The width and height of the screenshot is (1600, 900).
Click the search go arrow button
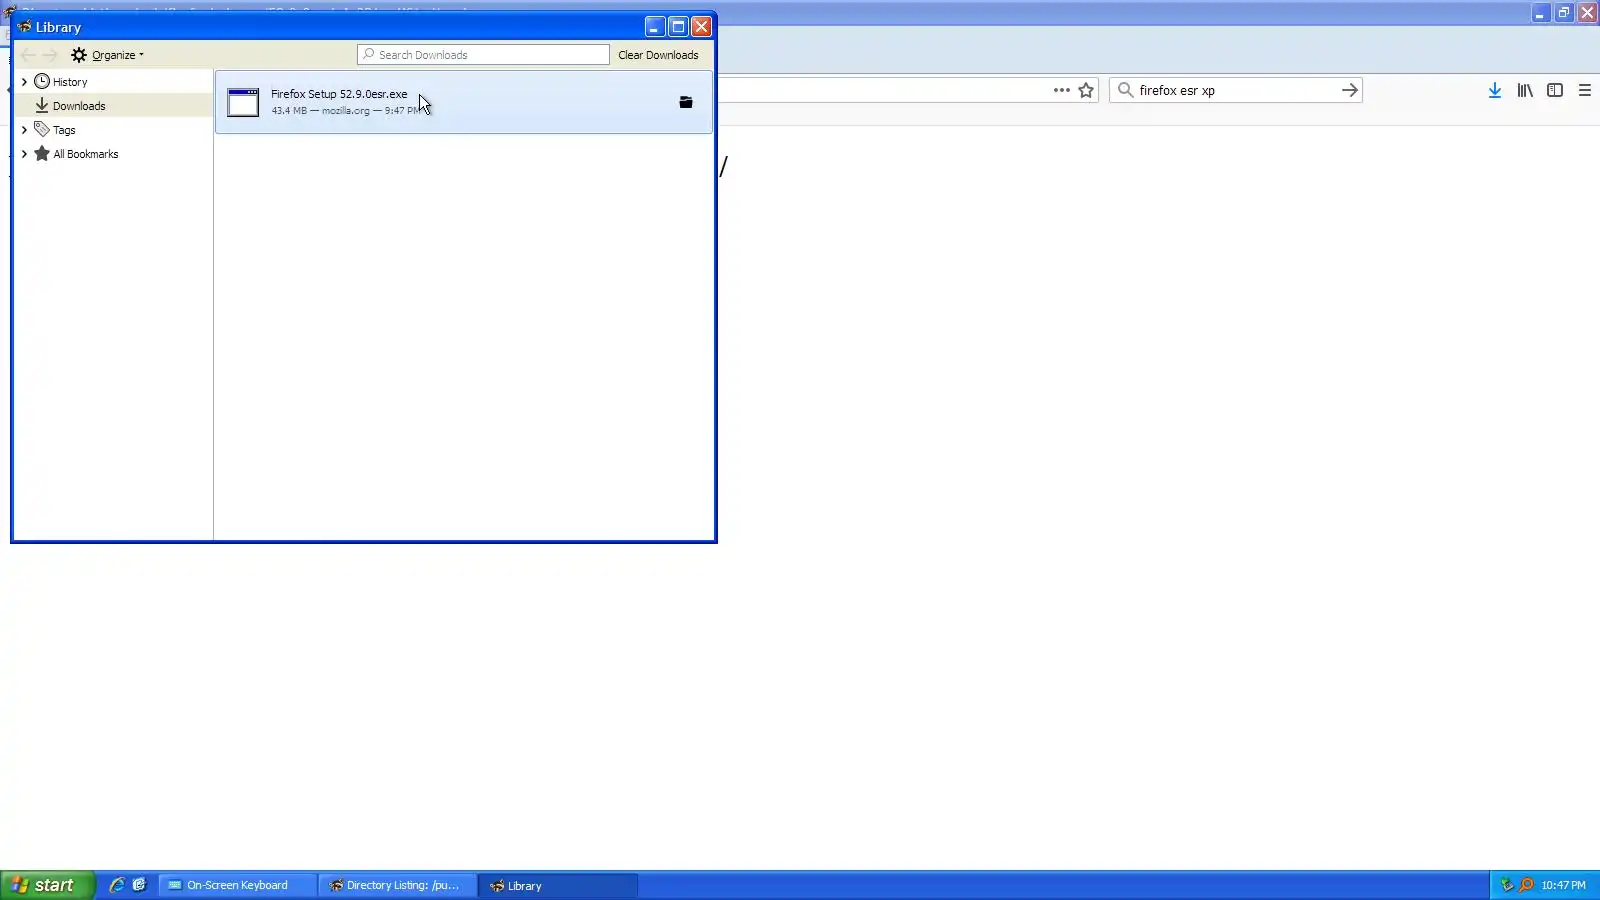pyautogui.click(x=1350, y=90)
